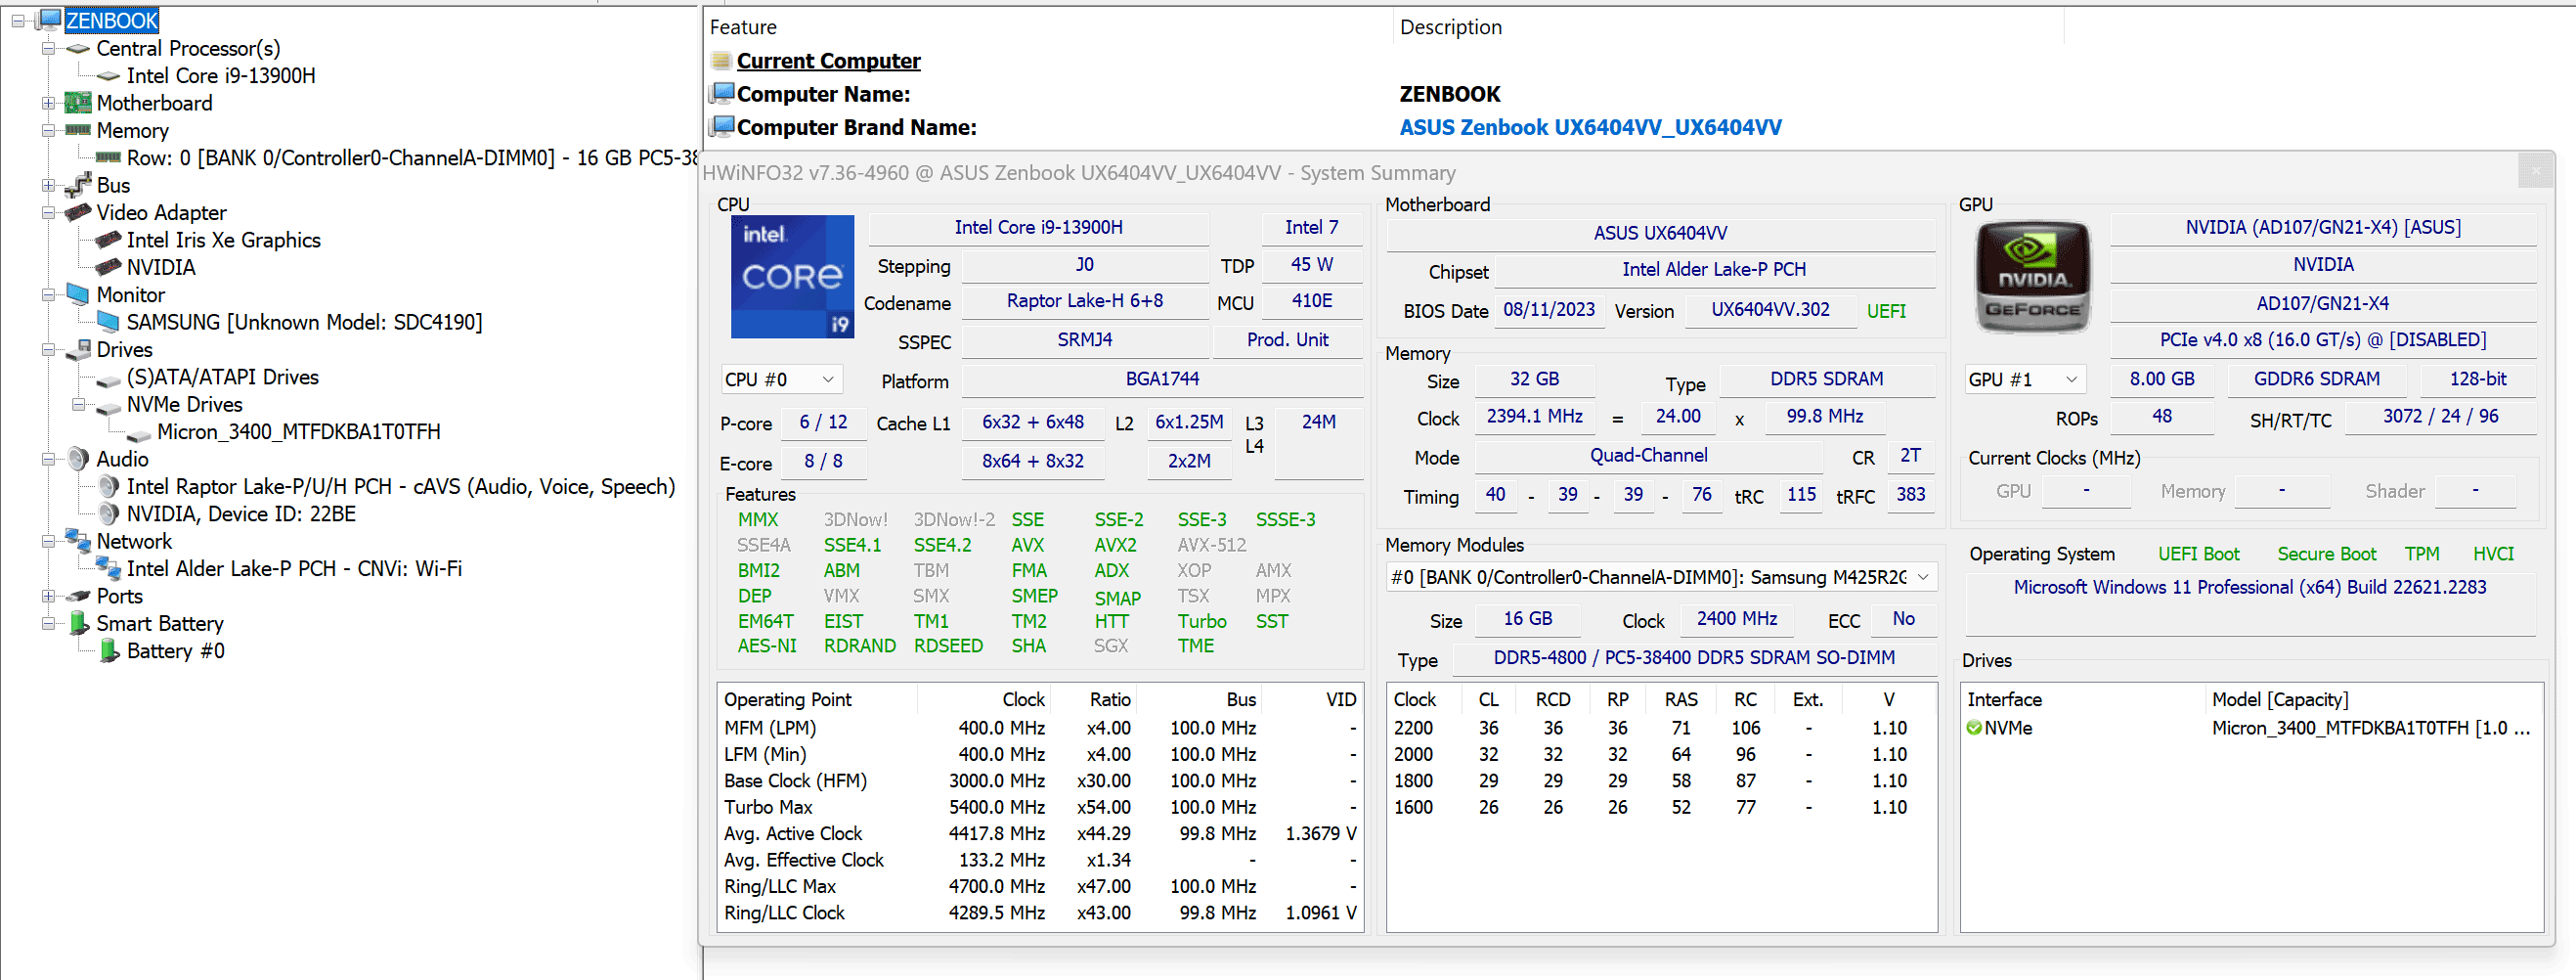Click the Secure Boot status label
Screen dimensions: 2576x980
click(2326, 554)
